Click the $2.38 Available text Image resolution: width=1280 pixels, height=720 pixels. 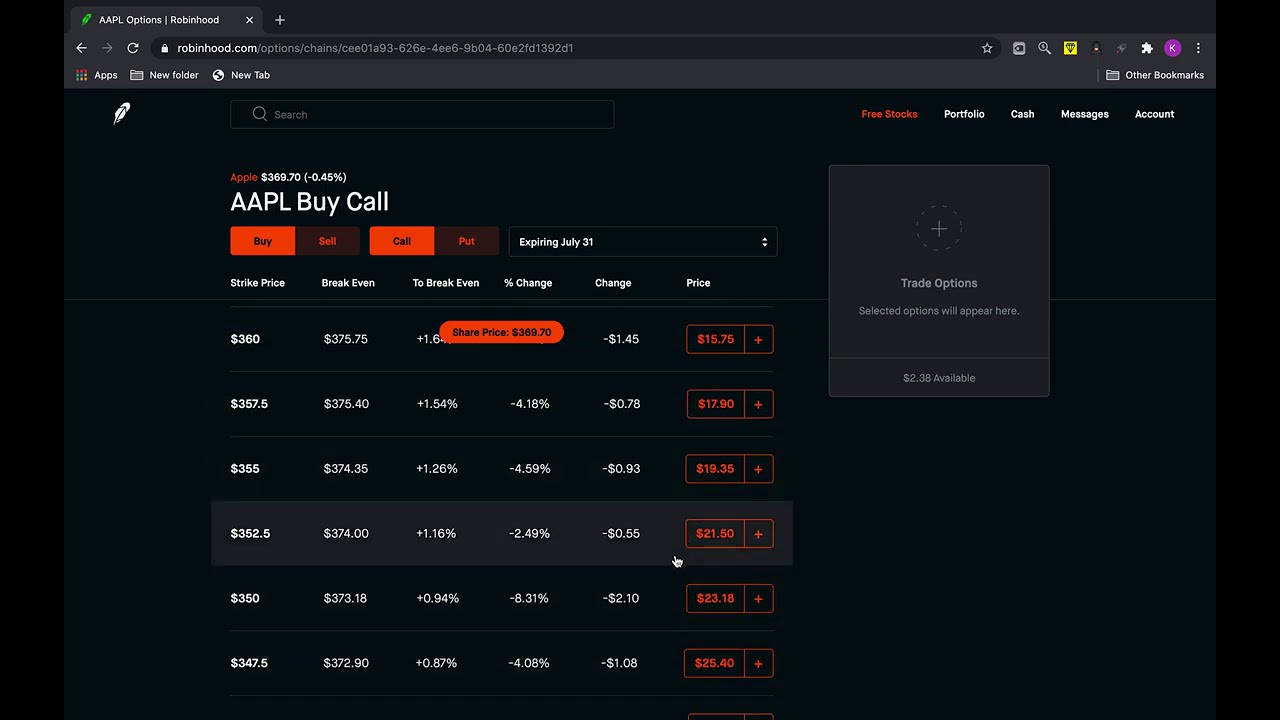click(x=939, y=378)
